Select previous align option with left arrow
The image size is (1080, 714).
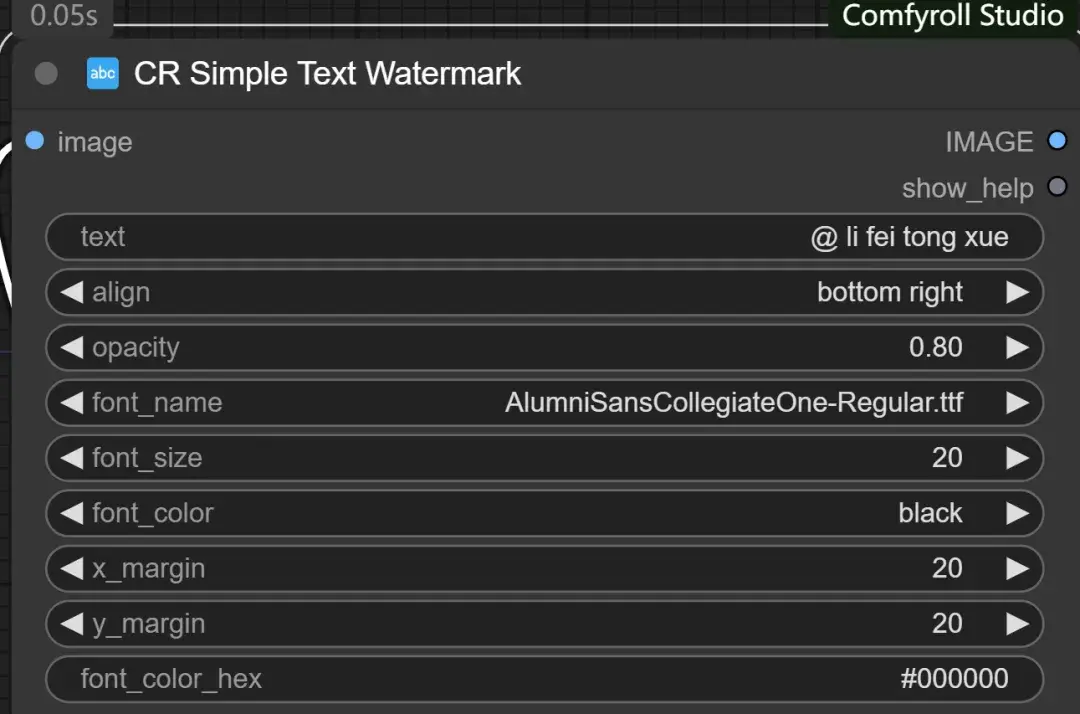pos(72,292)
